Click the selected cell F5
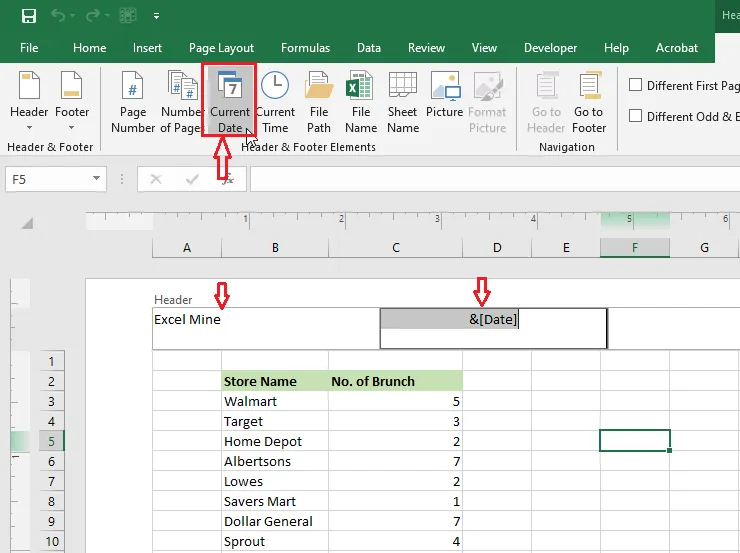Image resolution: width=740 pixels, height=553 pixels. [635, 440]
